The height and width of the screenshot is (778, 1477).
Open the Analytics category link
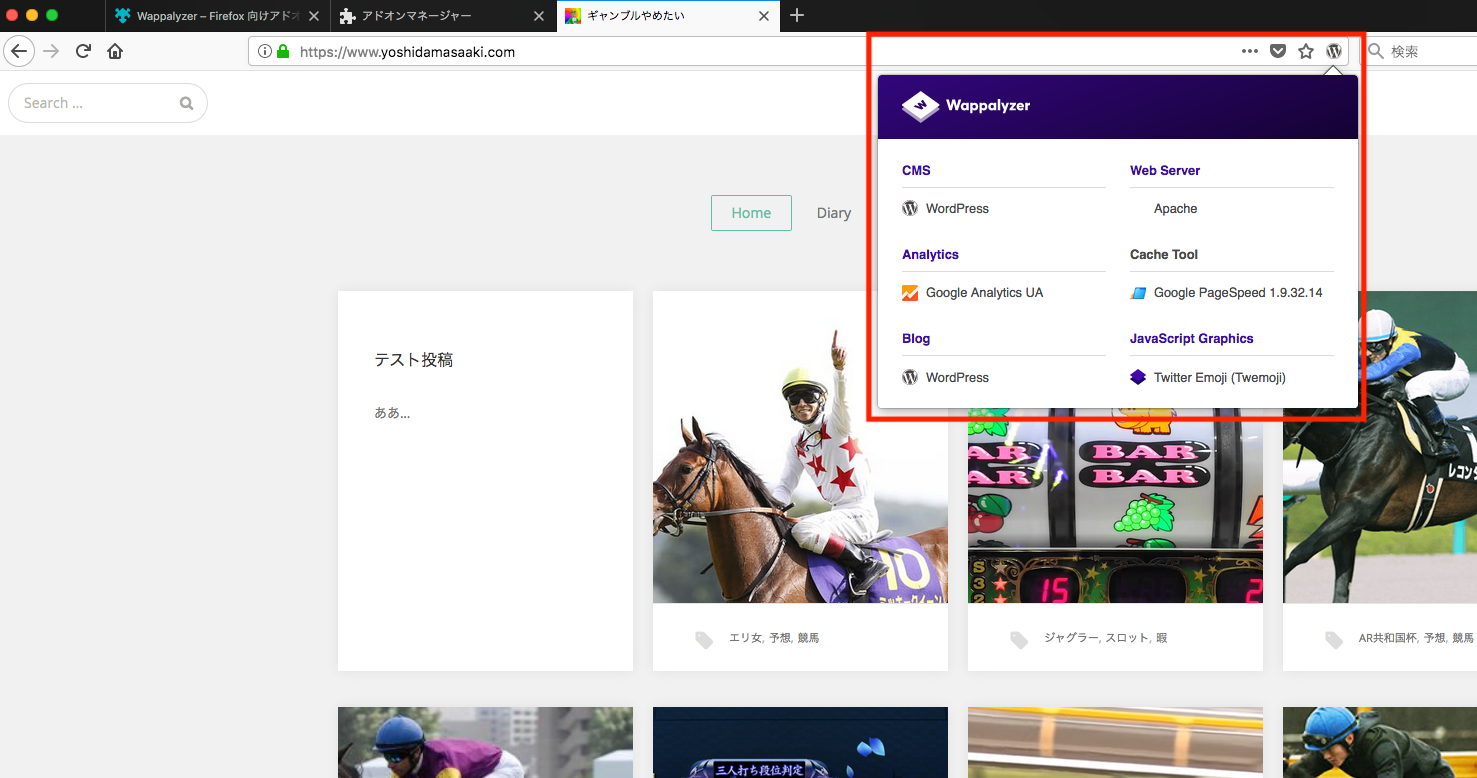point(930,254)
